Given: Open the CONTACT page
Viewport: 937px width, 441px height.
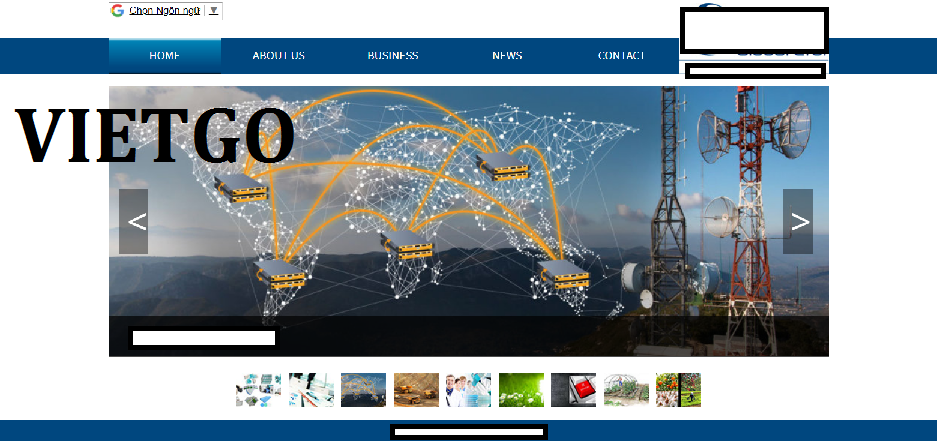Looking at the screenshot, I should 621,56.
